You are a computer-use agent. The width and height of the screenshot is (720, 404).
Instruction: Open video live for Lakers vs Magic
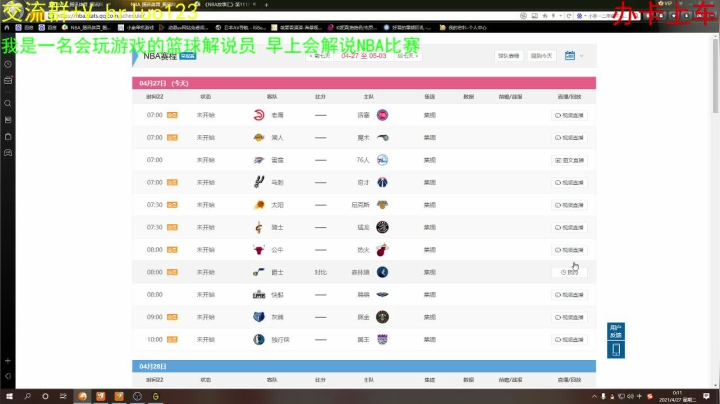(x=569, y=138)
